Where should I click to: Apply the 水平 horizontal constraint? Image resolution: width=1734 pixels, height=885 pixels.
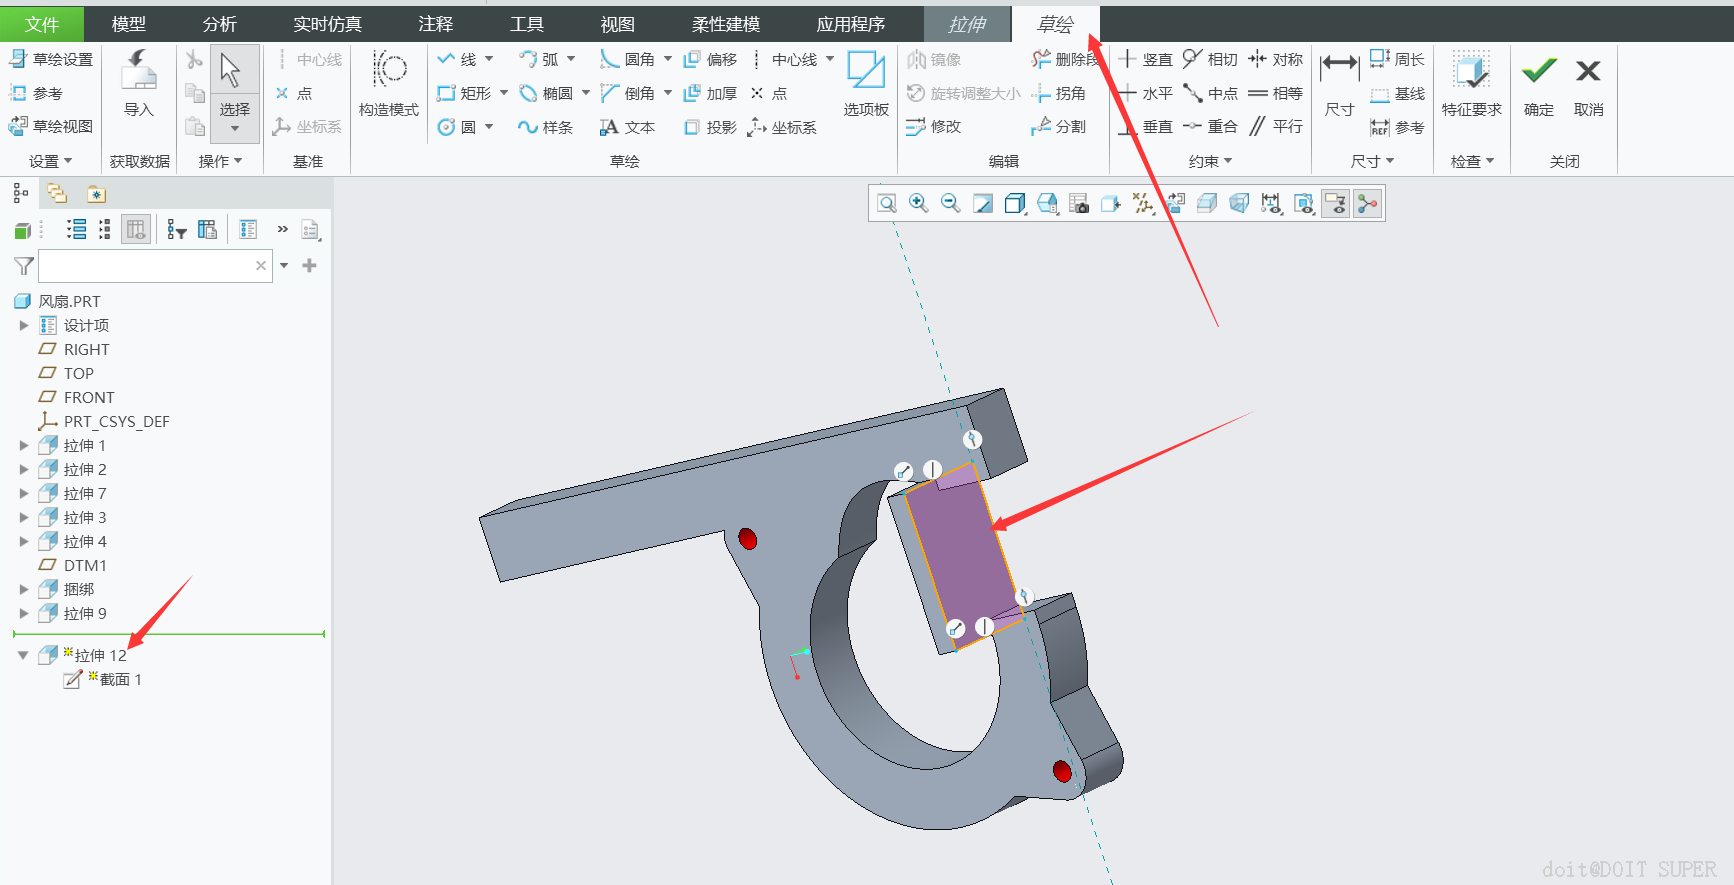click(x=1145, y=93)
